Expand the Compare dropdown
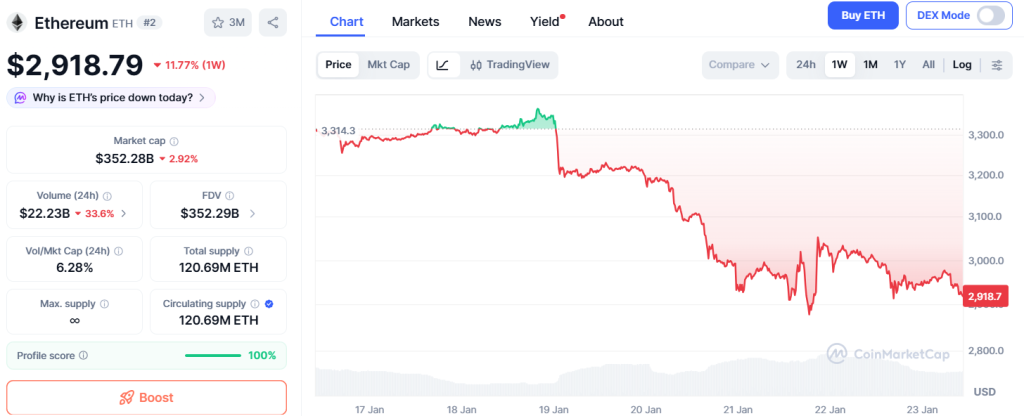Viewport: 1024px width, 416px height. pyautogui.click(x=740, y=65)
